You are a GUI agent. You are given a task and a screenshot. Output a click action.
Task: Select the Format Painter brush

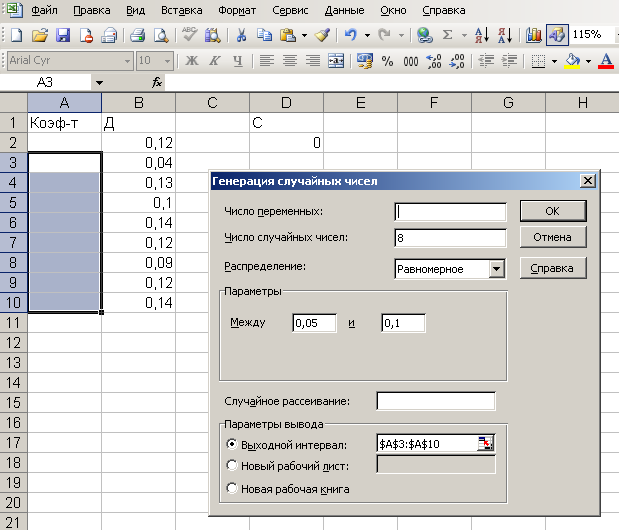[x=322, y=35]
